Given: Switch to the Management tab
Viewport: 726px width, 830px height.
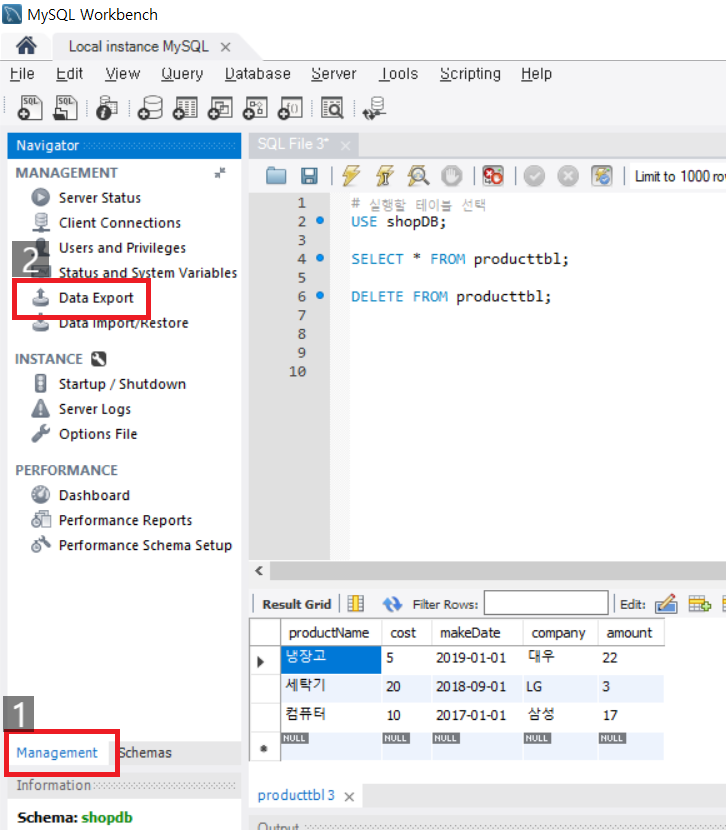Looking at the screenshot, I should click(57, 752).
